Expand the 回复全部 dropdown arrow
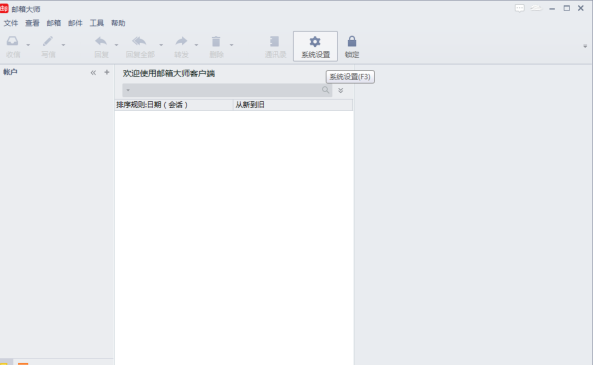Viewport: 594px width, 365px height. coord(161,45)
